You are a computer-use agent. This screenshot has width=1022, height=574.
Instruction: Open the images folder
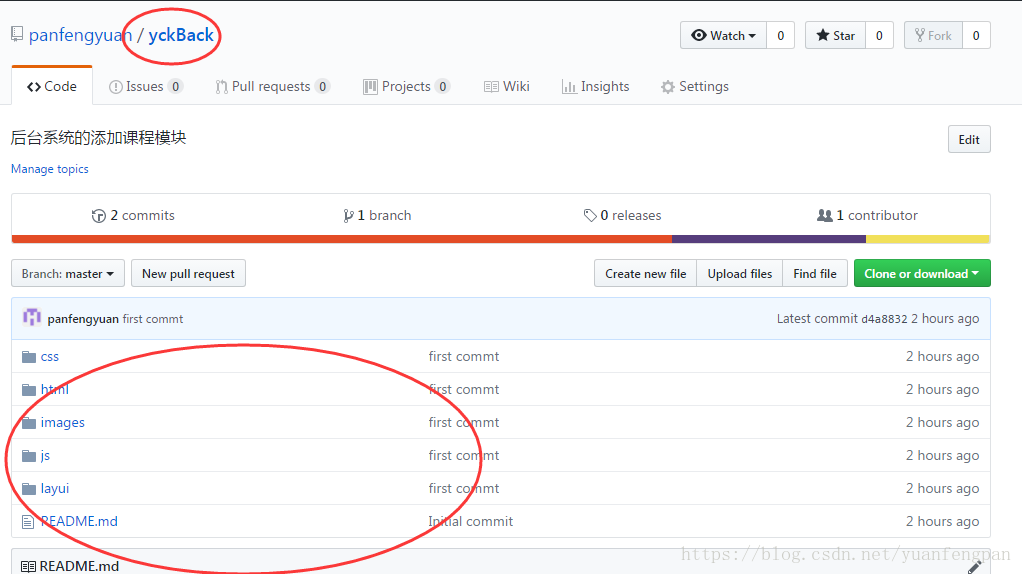click(x=63, y=422)
